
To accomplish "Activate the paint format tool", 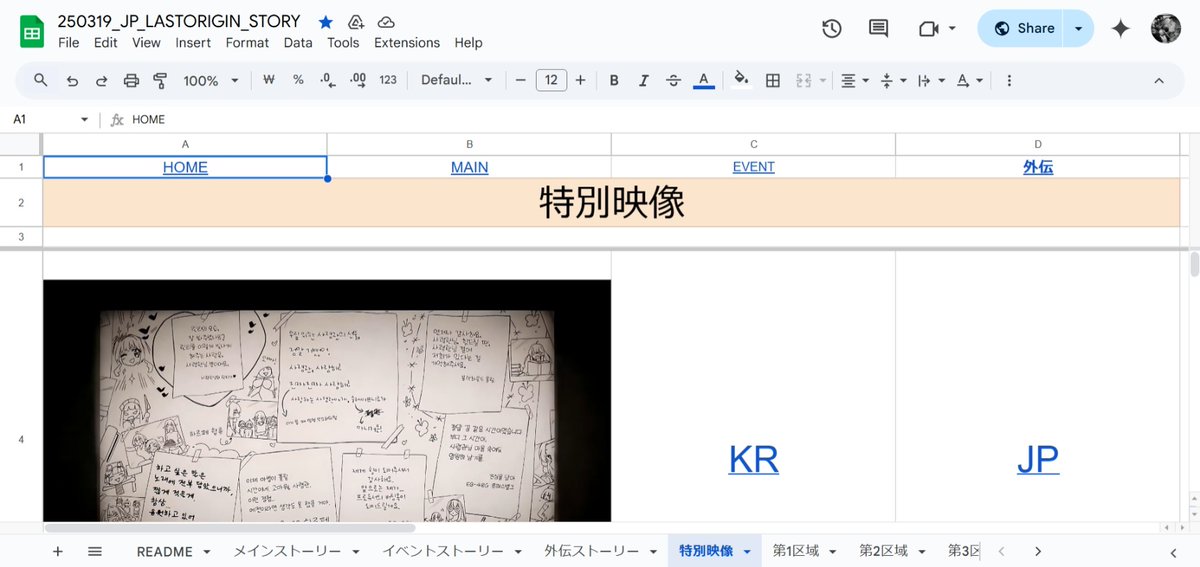I will point(160,80).
